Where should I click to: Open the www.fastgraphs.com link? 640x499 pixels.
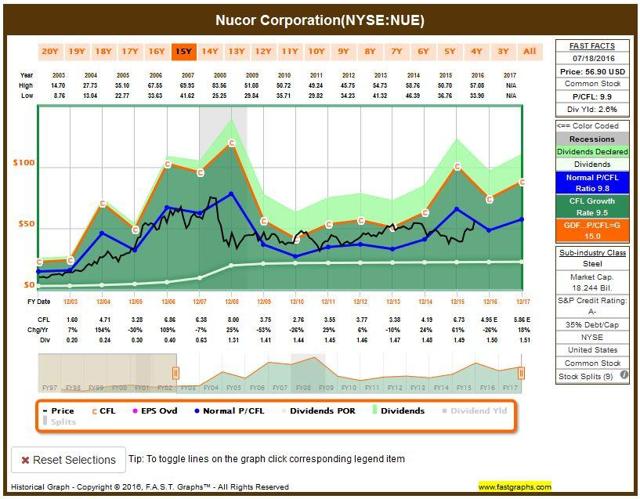(515, 486)
